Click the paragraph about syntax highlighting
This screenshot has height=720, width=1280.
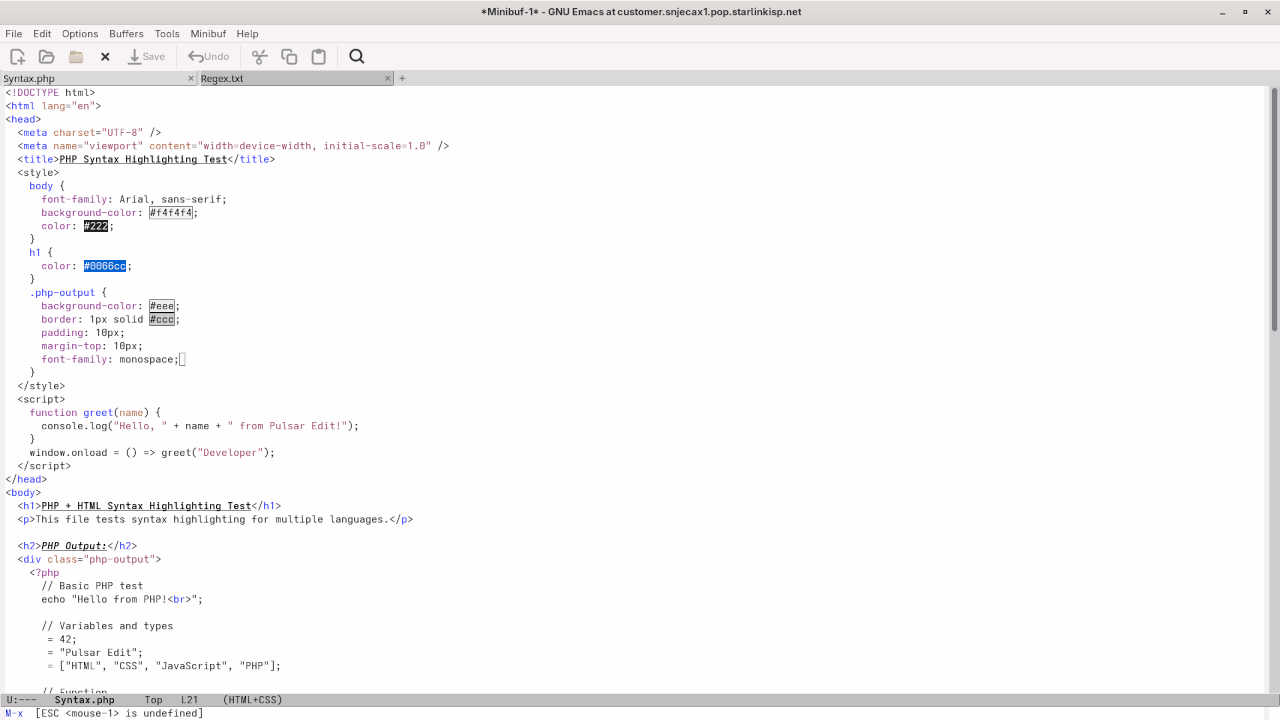coord(215,519)
